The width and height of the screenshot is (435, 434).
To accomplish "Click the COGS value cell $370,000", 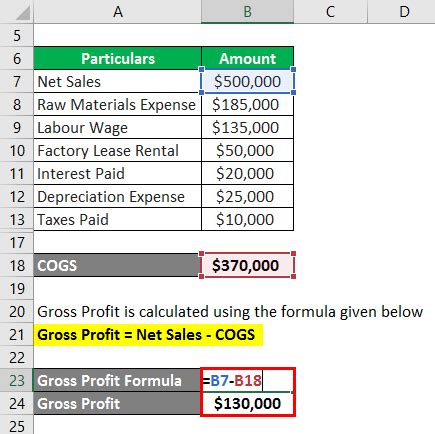I will pyautogui.click(x=247, y=266).
